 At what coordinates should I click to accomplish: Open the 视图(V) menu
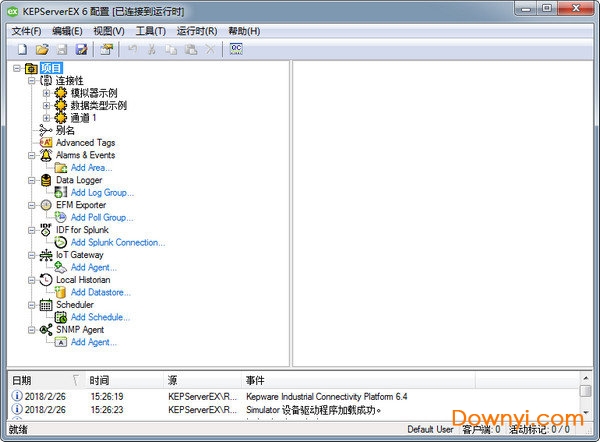click(x=109, y=31)
